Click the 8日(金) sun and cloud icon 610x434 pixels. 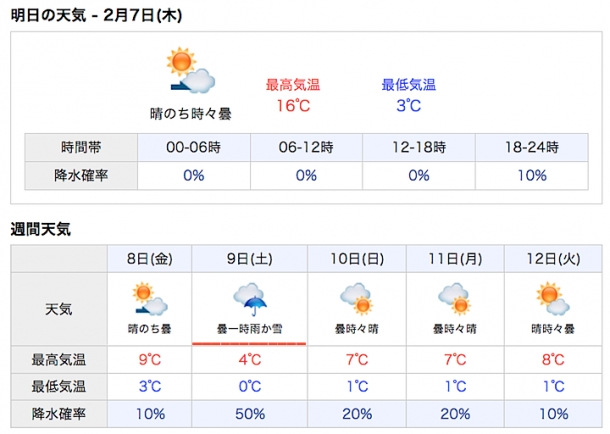[x=150, y=299]
